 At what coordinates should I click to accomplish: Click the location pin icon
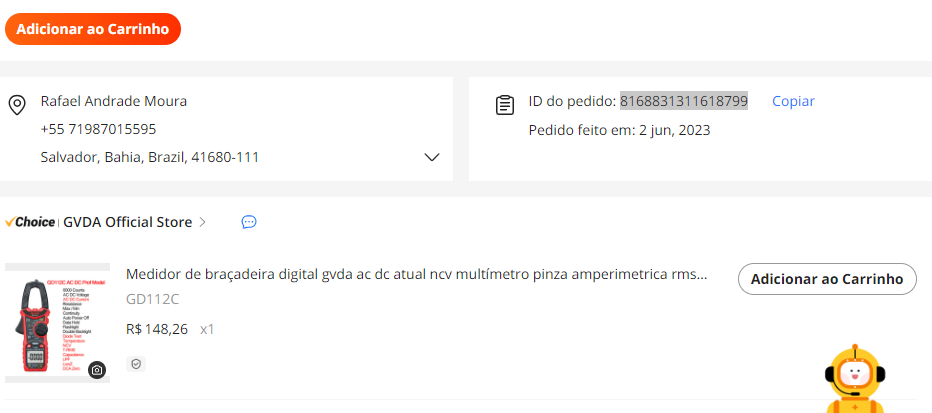[x=17, y=105]
